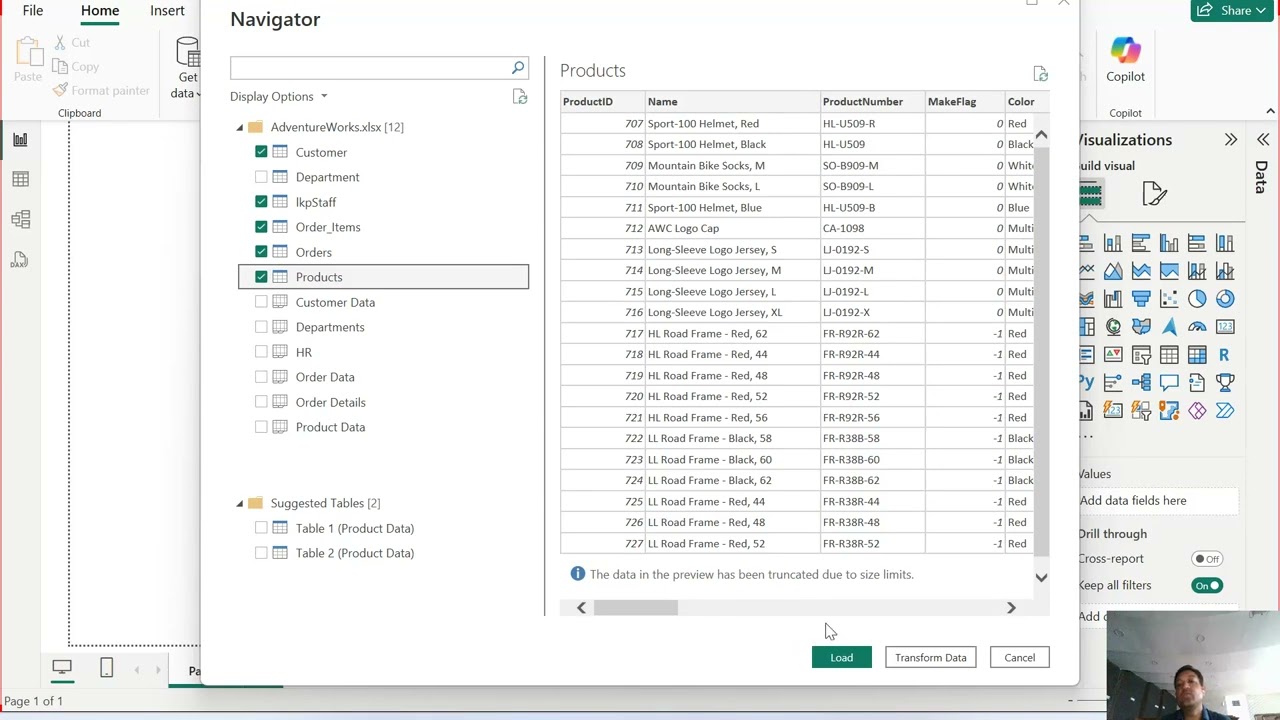Open the Model view in left sidebar
The width and height of the screenshot is (1280, 720).
click(20, 220)
